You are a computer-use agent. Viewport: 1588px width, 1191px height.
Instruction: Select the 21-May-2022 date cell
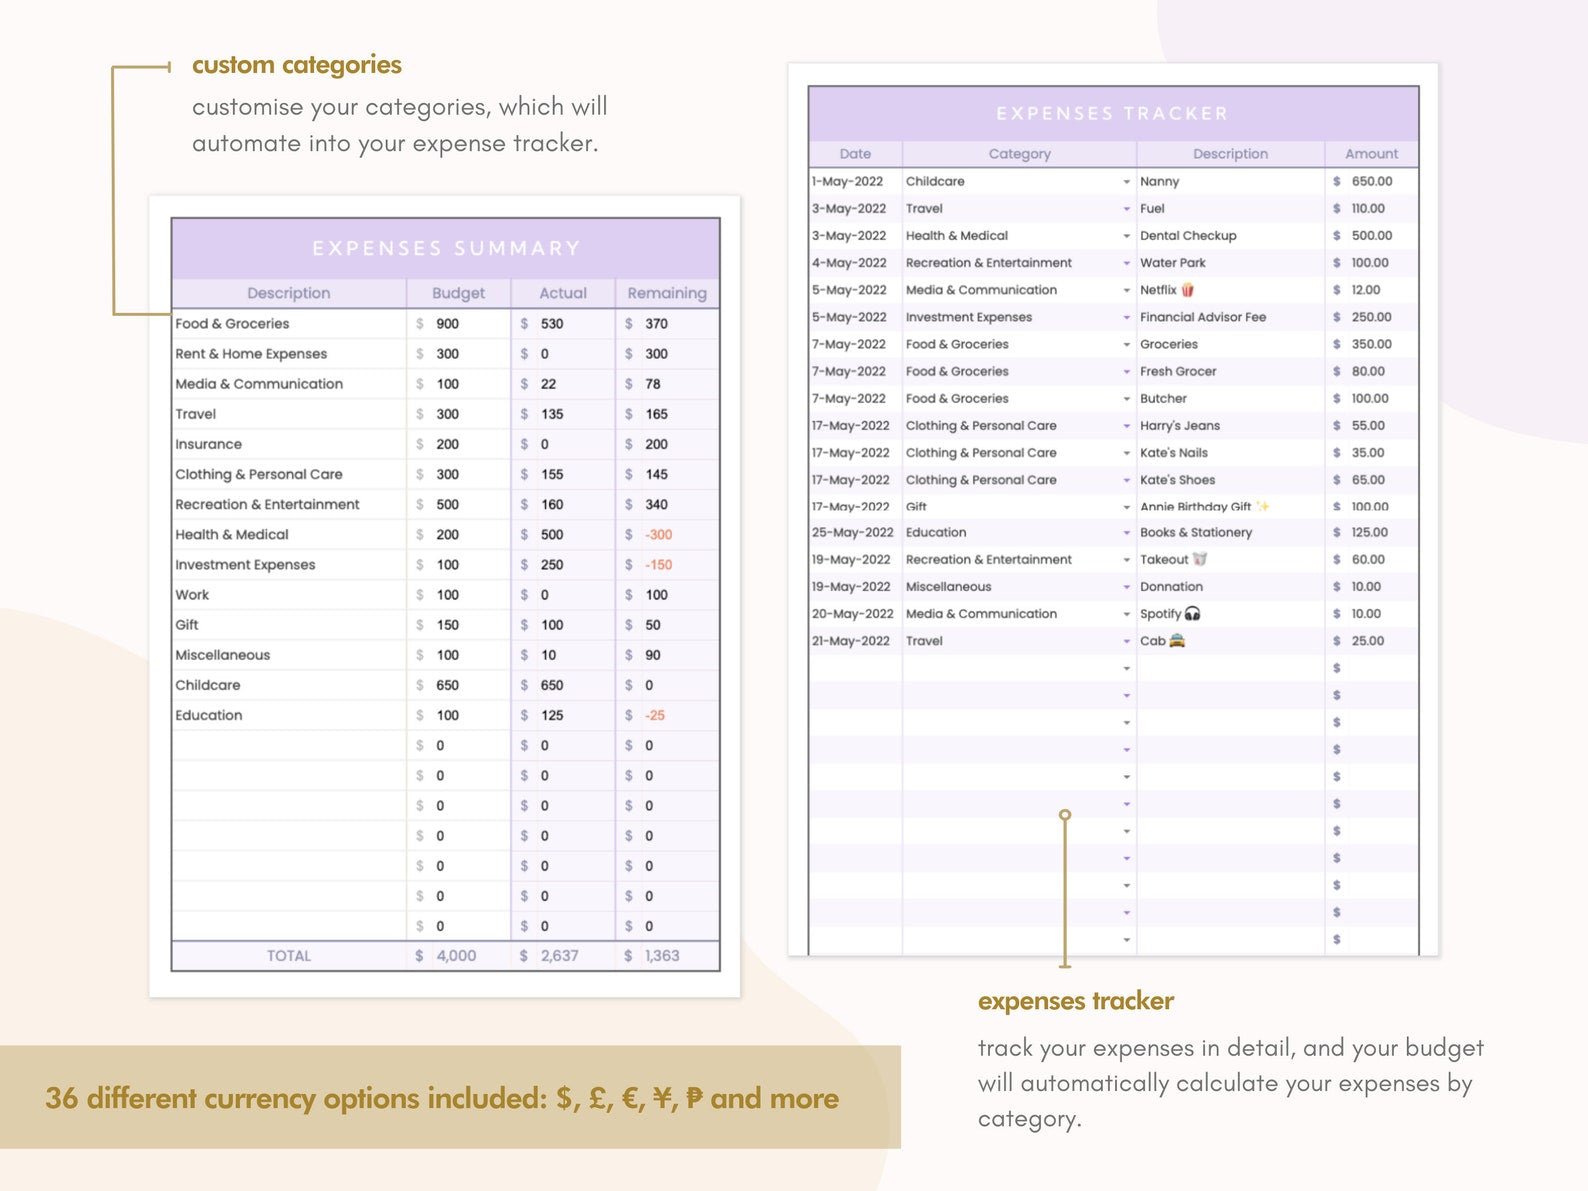[x=856, y=641]
